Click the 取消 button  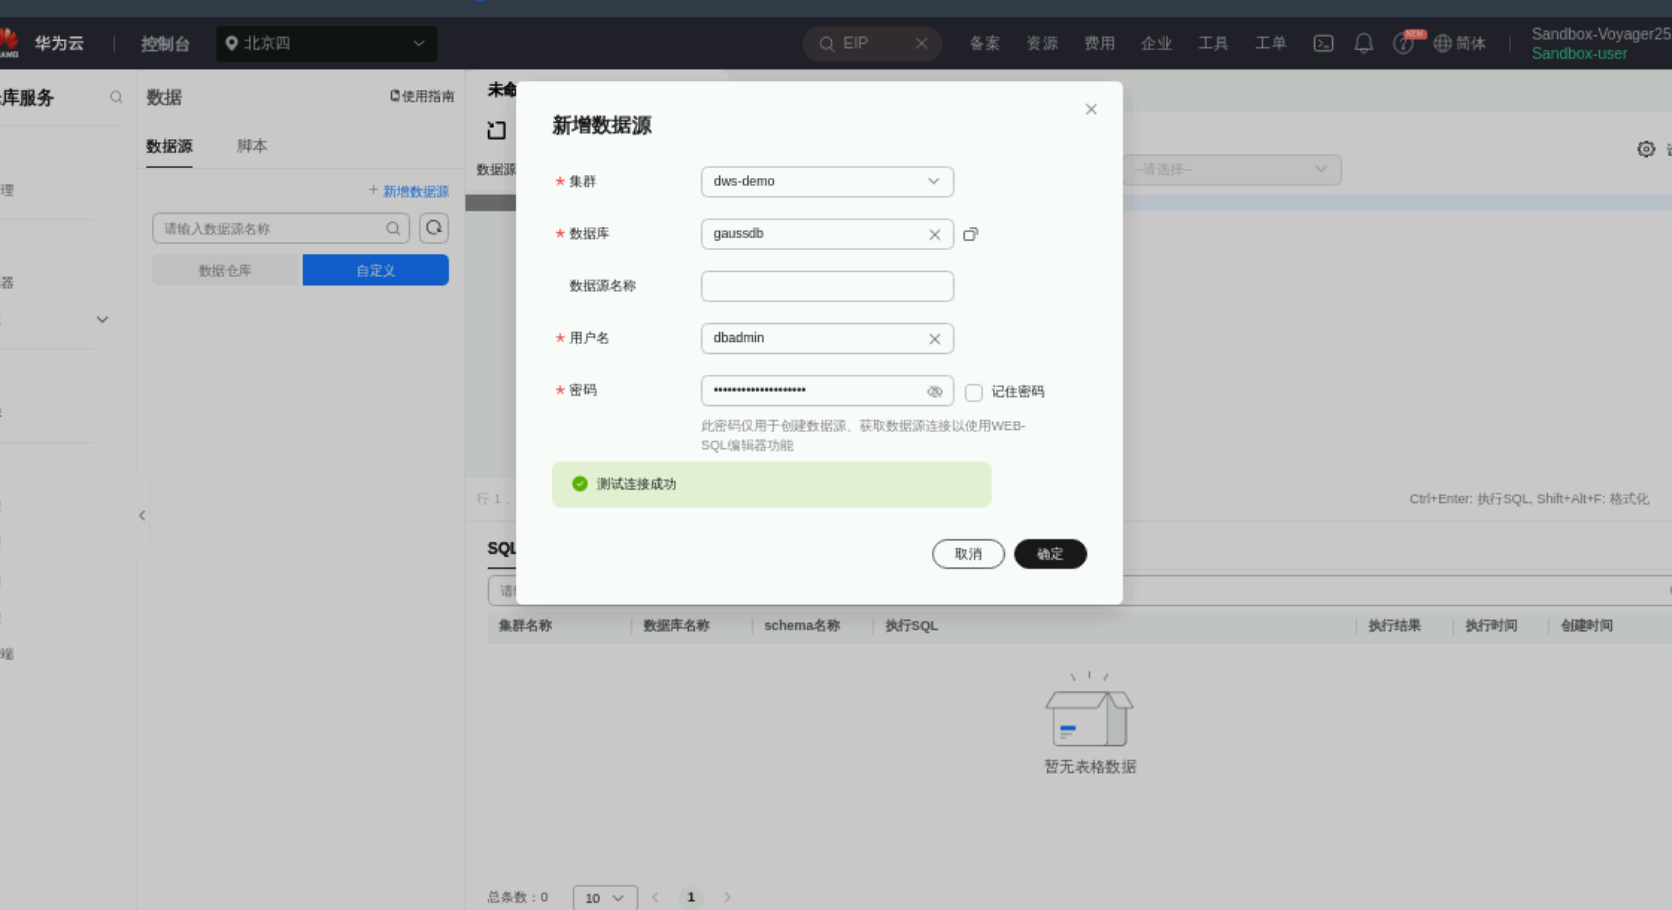[x=968, y=554]
